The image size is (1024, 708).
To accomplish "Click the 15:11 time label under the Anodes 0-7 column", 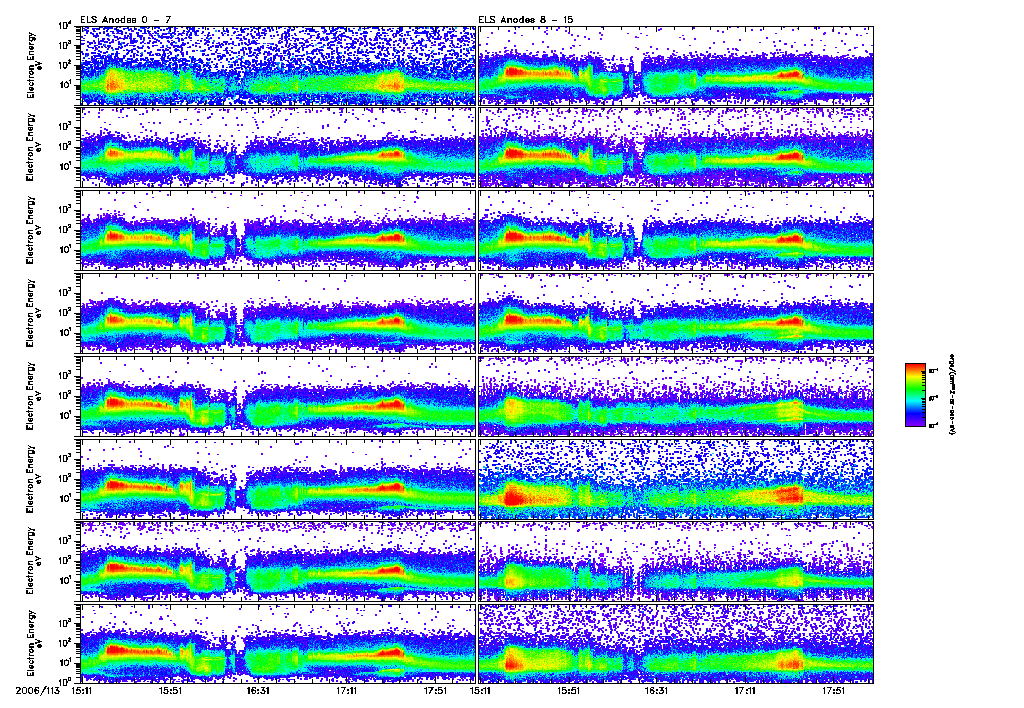I will click(82, 690).
